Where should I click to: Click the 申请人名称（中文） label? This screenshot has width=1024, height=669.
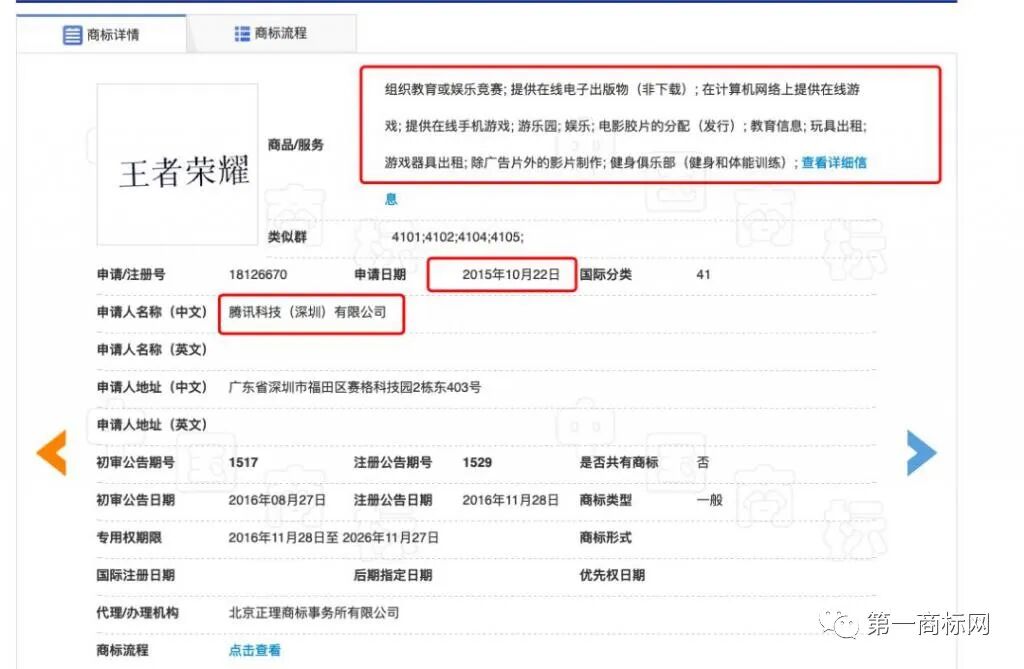point(152,312)
